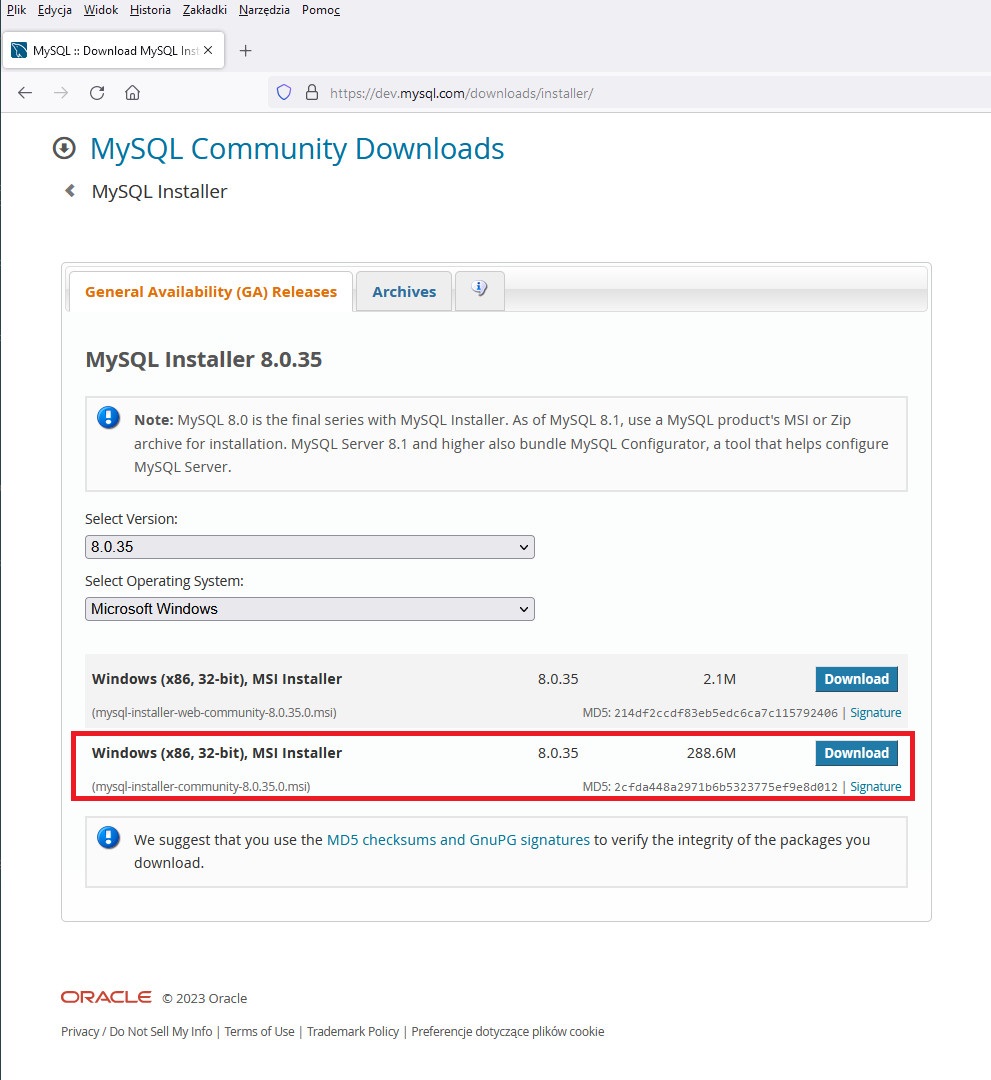Download the 2.1M web community installer
This screenshot has width=991, height=1080.
tap(856, 679)
